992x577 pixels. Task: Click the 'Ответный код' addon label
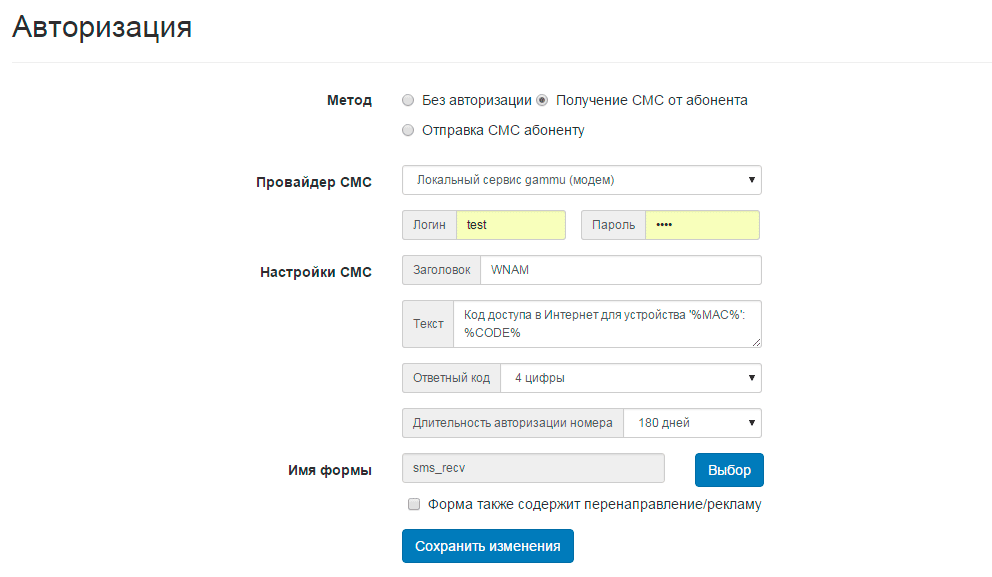[452, 378]
